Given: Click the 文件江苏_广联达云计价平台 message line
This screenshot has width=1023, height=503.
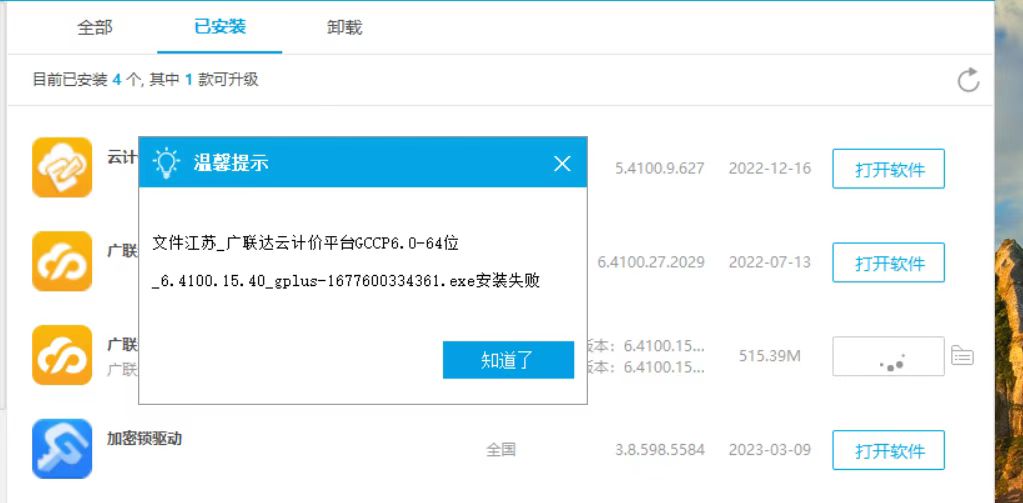Looking at the screenshot, I should 306,243.
